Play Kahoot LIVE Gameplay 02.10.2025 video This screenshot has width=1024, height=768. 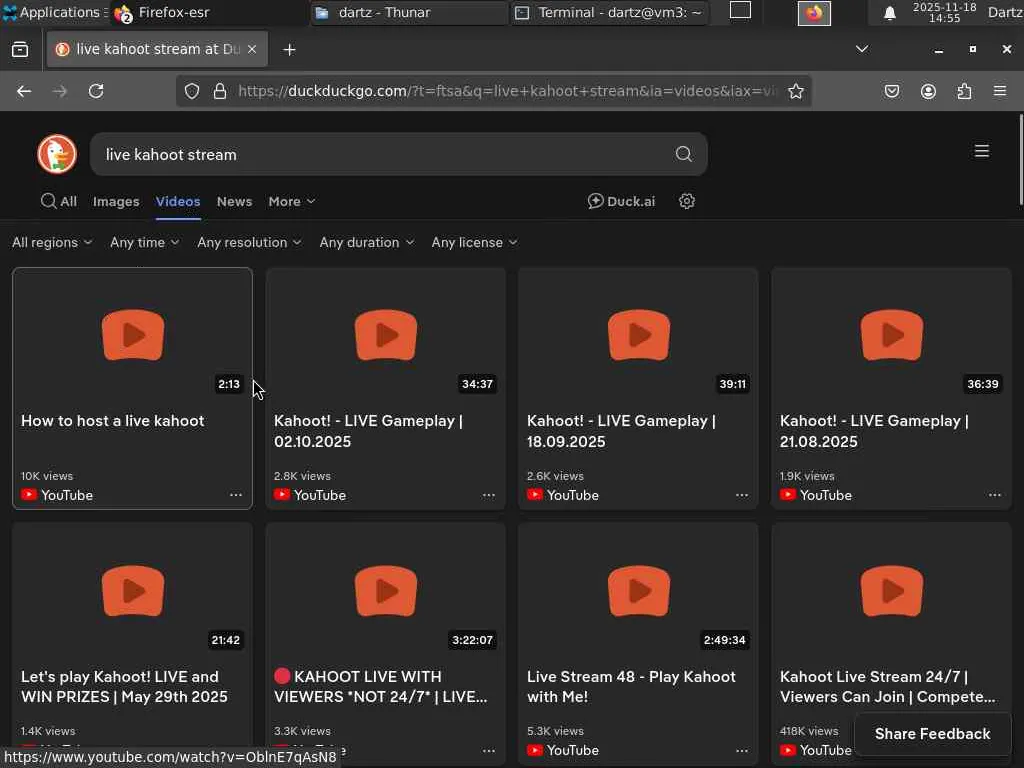click(x=386, y=335)
